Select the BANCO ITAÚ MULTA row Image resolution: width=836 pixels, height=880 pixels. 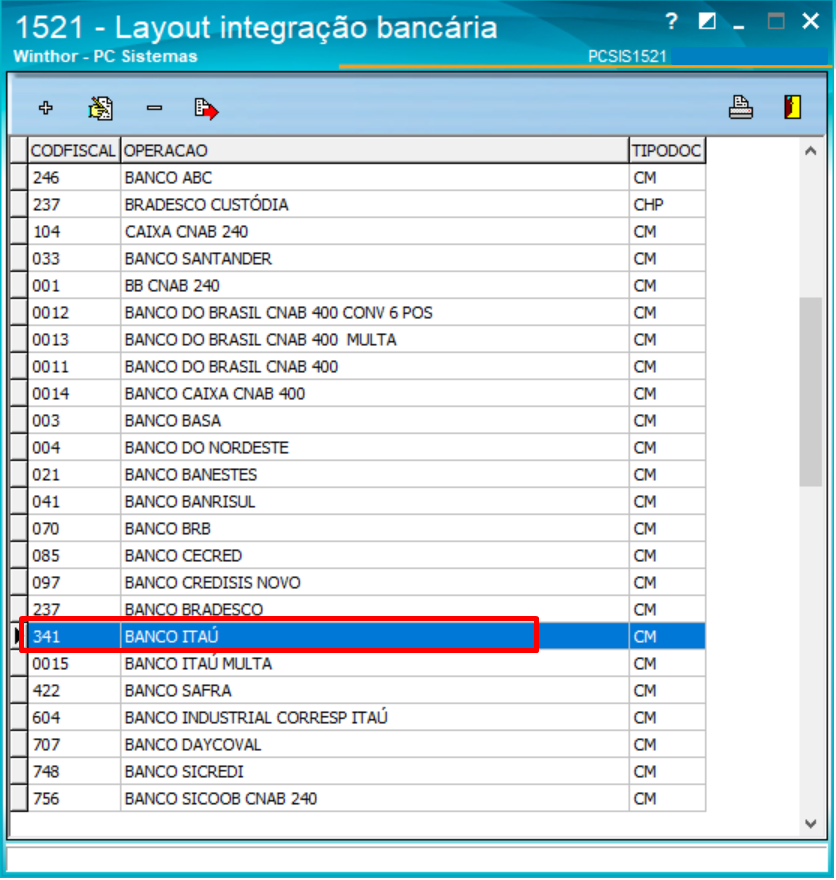click(x=357, y=663)
